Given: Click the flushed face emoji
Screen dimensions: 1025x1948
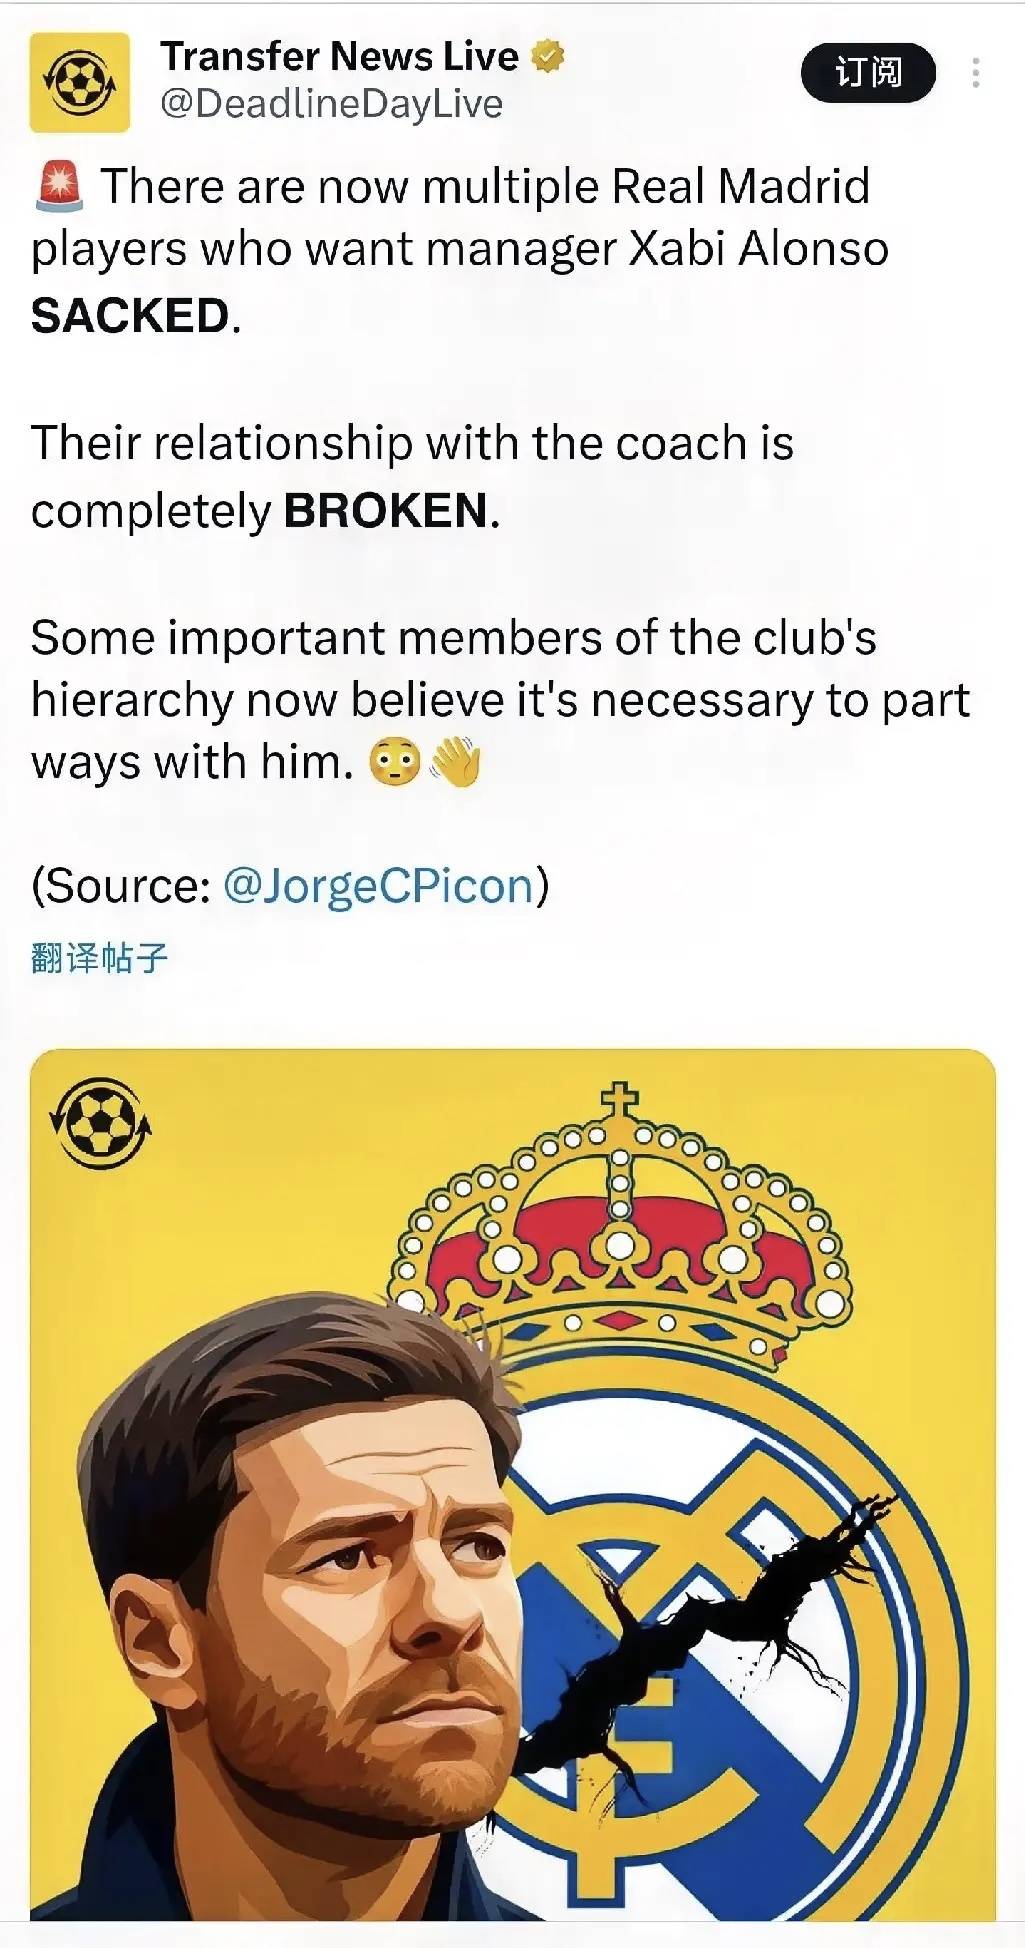Looking at the screenshot, I should [395, 764].
